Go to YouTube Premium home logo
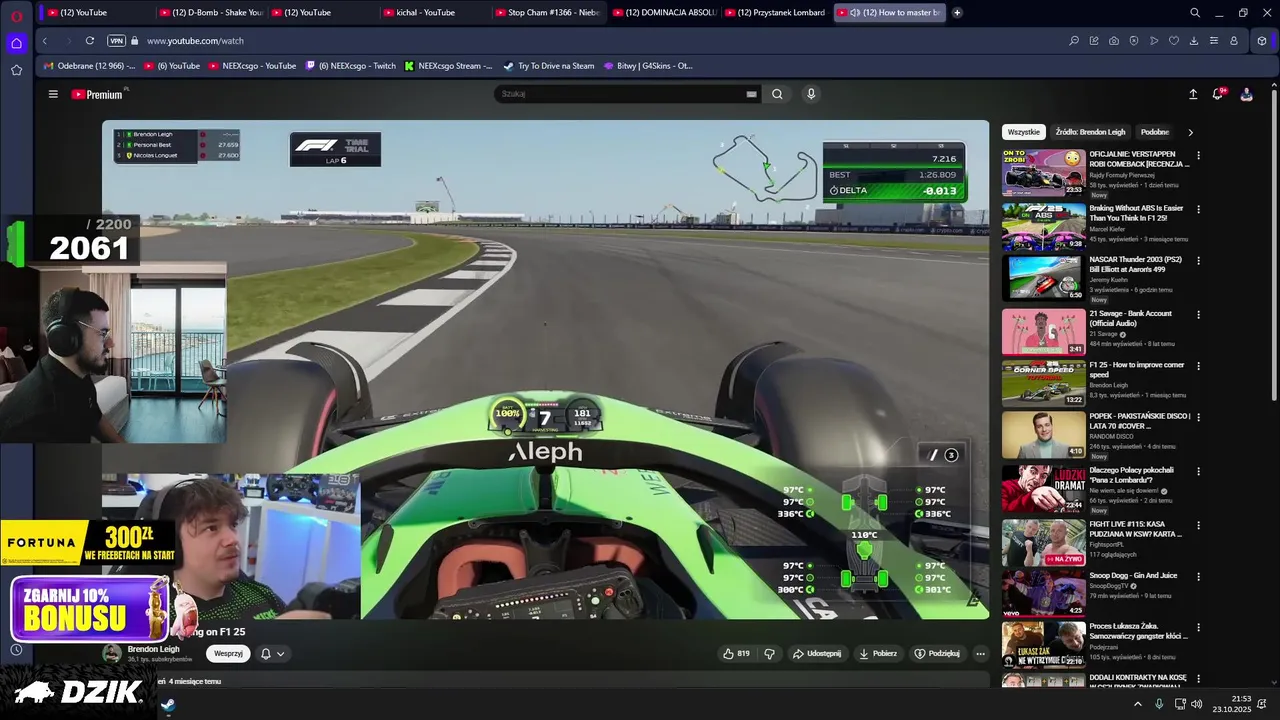This screenshot has width=1280, height=720. (97, 94)
